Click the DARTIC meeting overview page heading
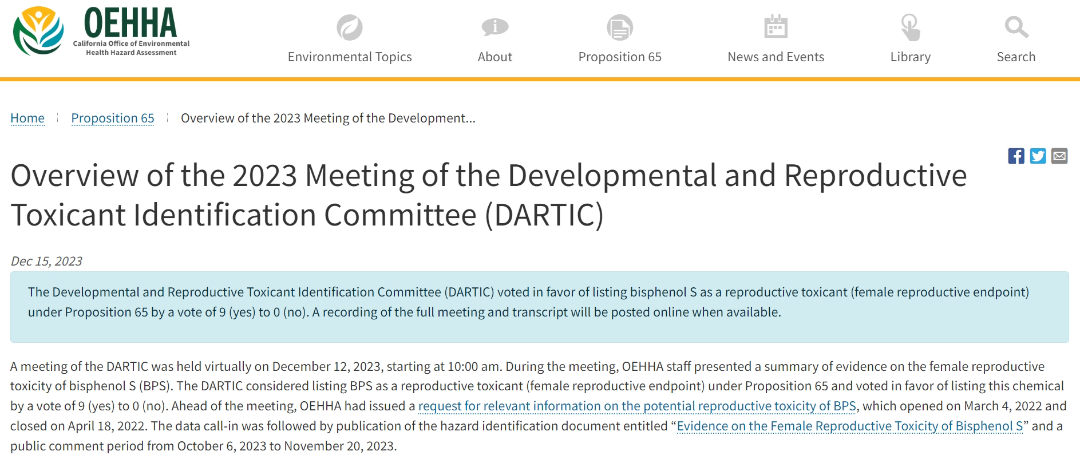Image resolution: width=1080 pixels, height=459 pixels. click(x=488, y=195)
